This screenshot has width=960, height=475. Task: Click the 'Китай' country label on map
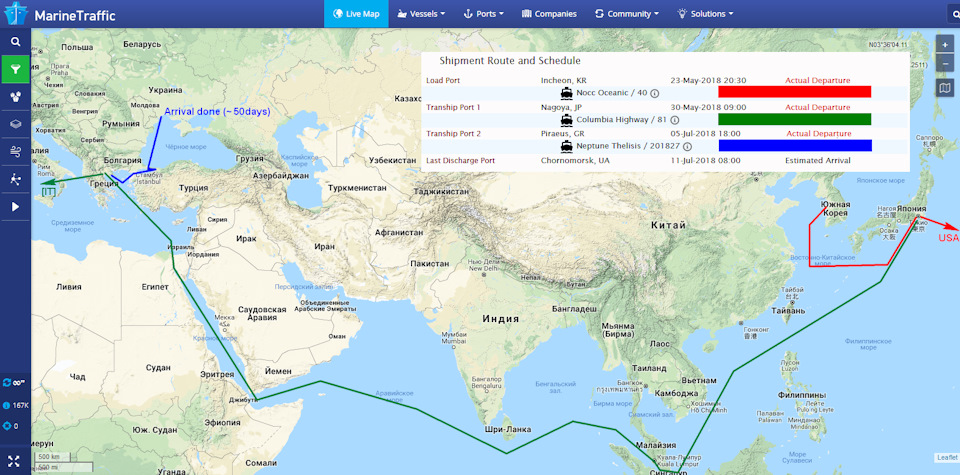click(669, 225)
